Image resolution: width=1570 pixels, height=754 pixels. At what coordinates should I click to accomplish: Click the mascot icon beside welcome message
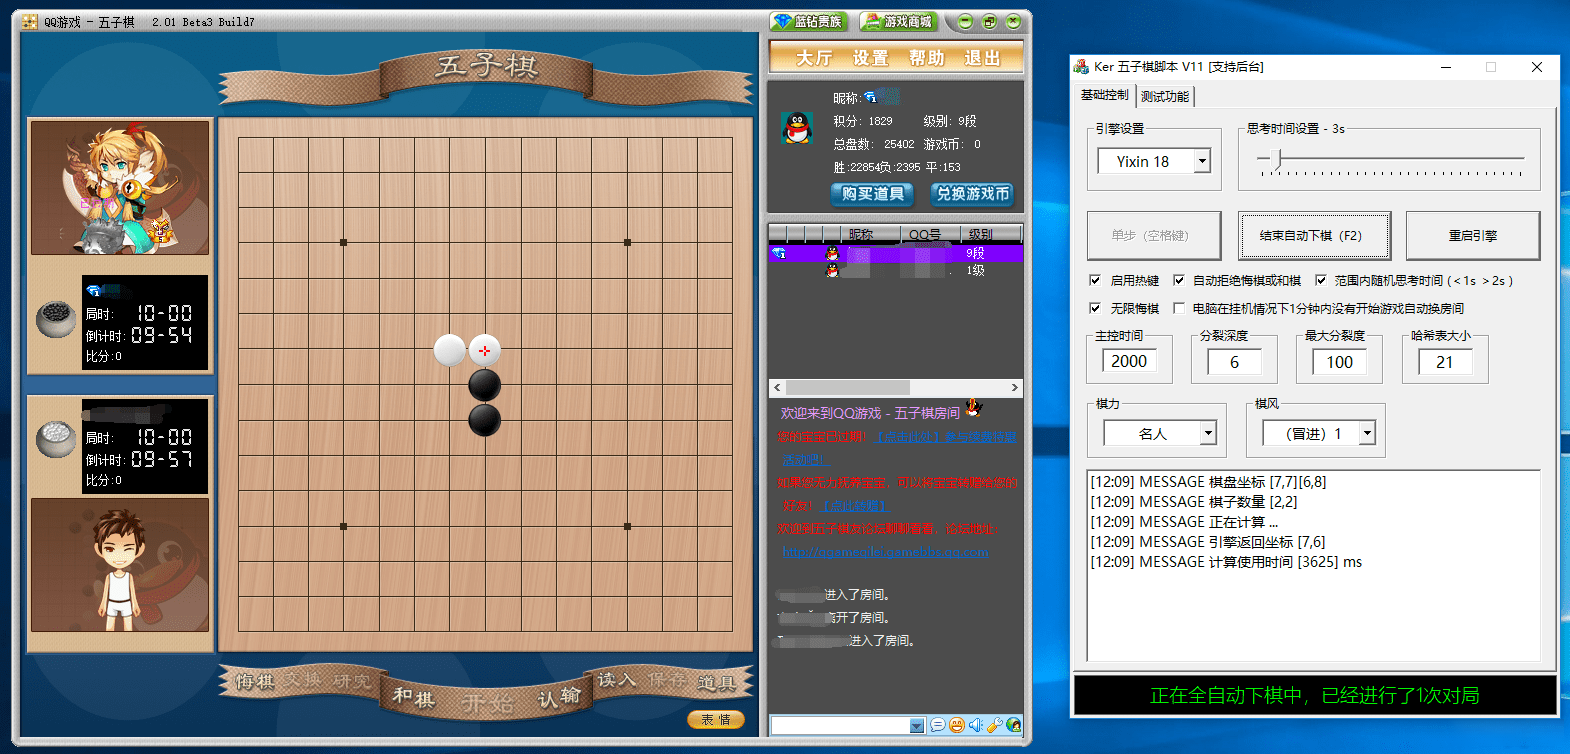coord(974,408)
